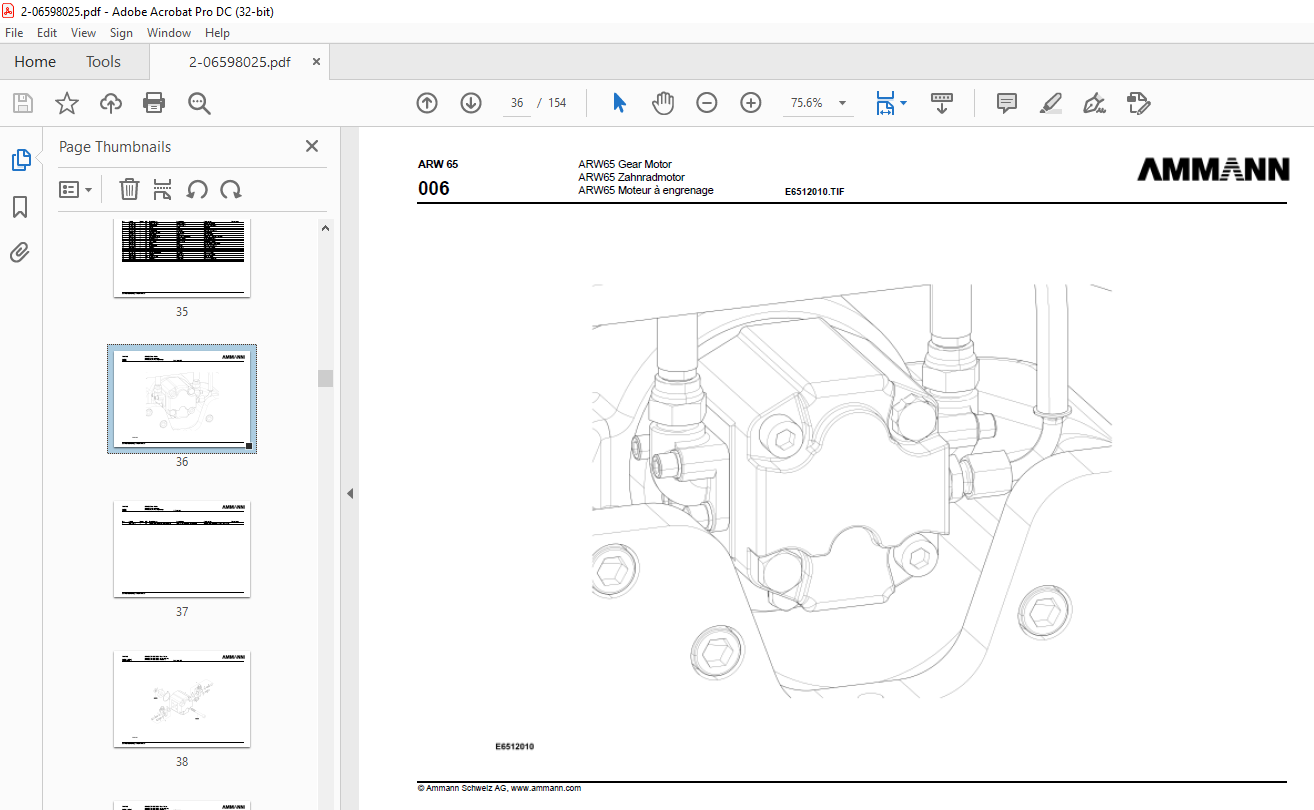
Task: Close the 2-06598025.pdf tab
Action: (317, 62)
